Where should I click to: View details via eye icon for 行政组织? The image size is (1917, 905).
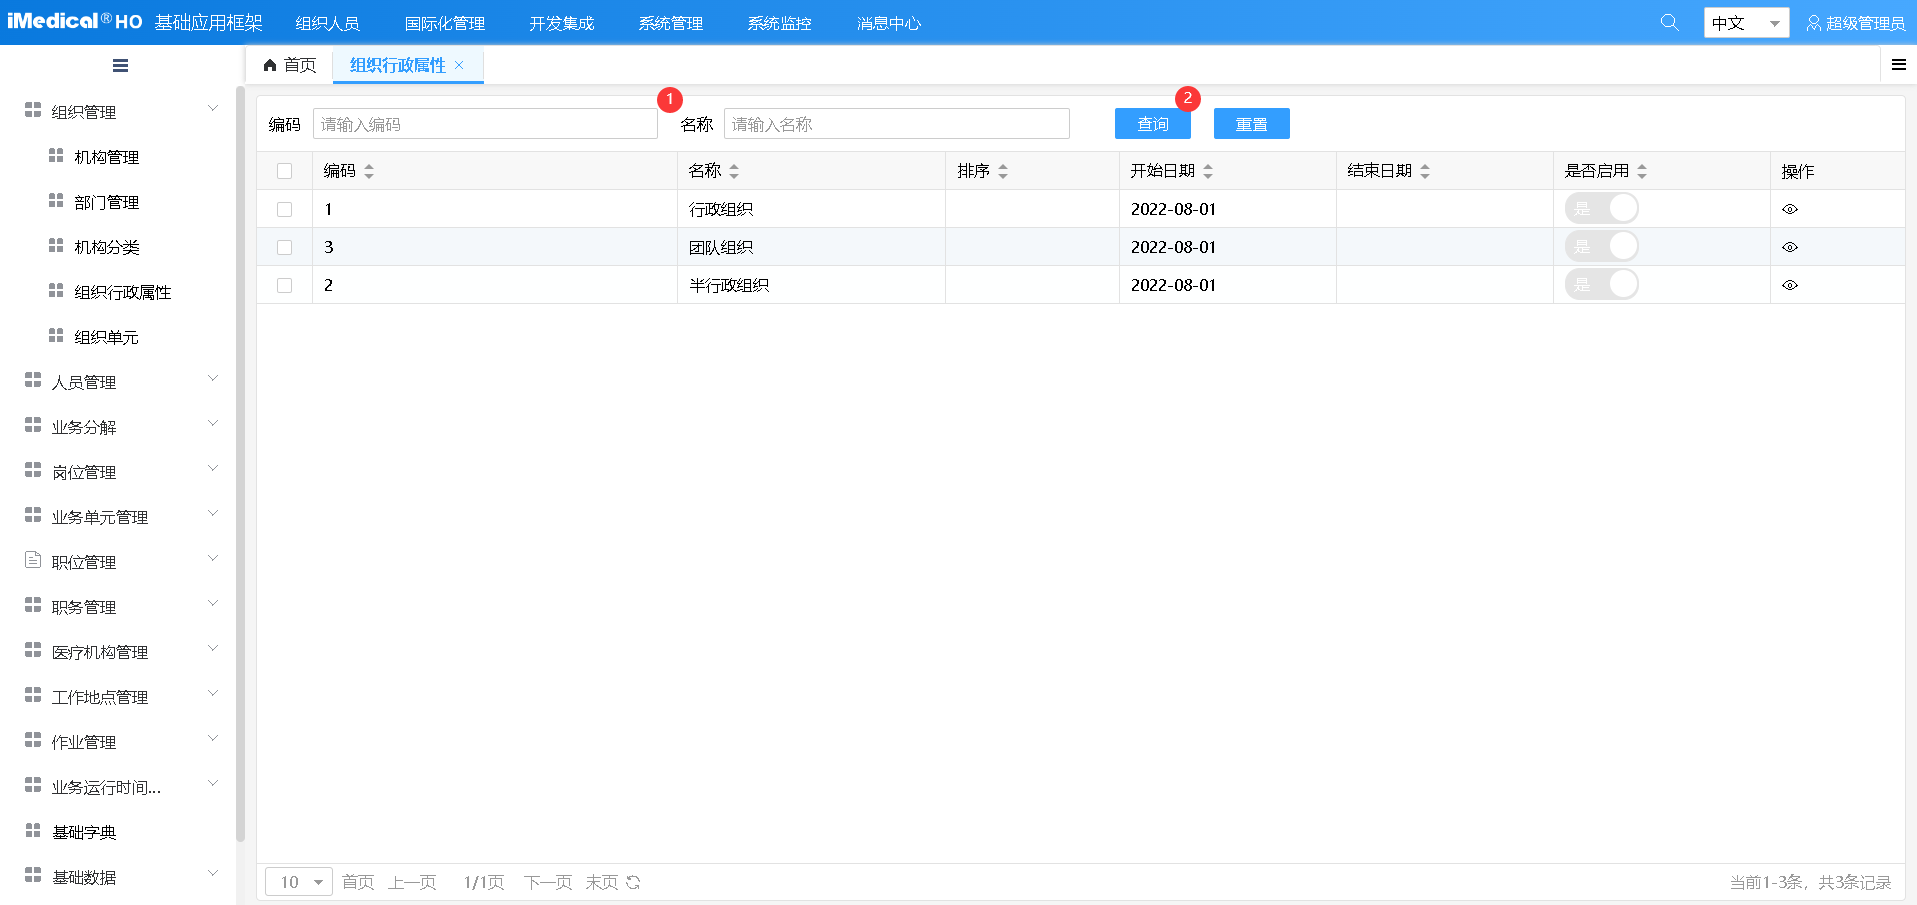pos(1790,209)
